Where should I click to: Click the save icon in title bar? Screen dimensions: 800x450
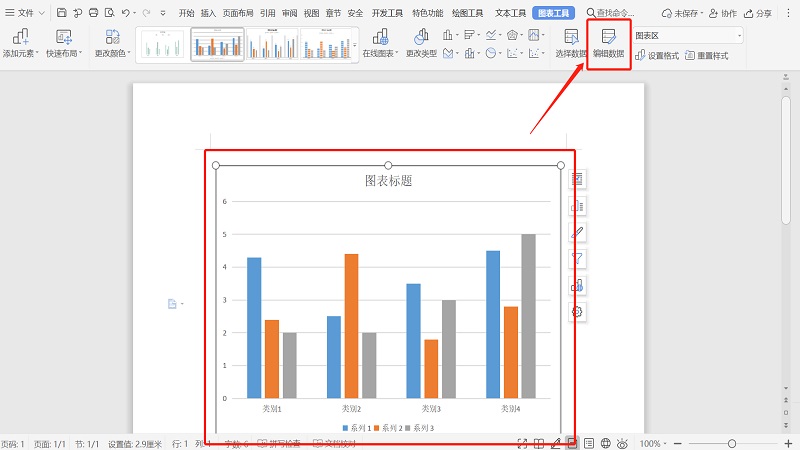(x=62, y=13)
